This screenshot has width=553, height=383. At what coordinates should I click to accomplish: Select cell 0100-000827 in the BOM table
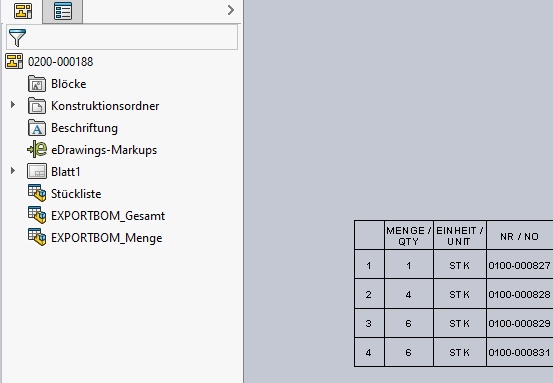[x=519, y=265]
